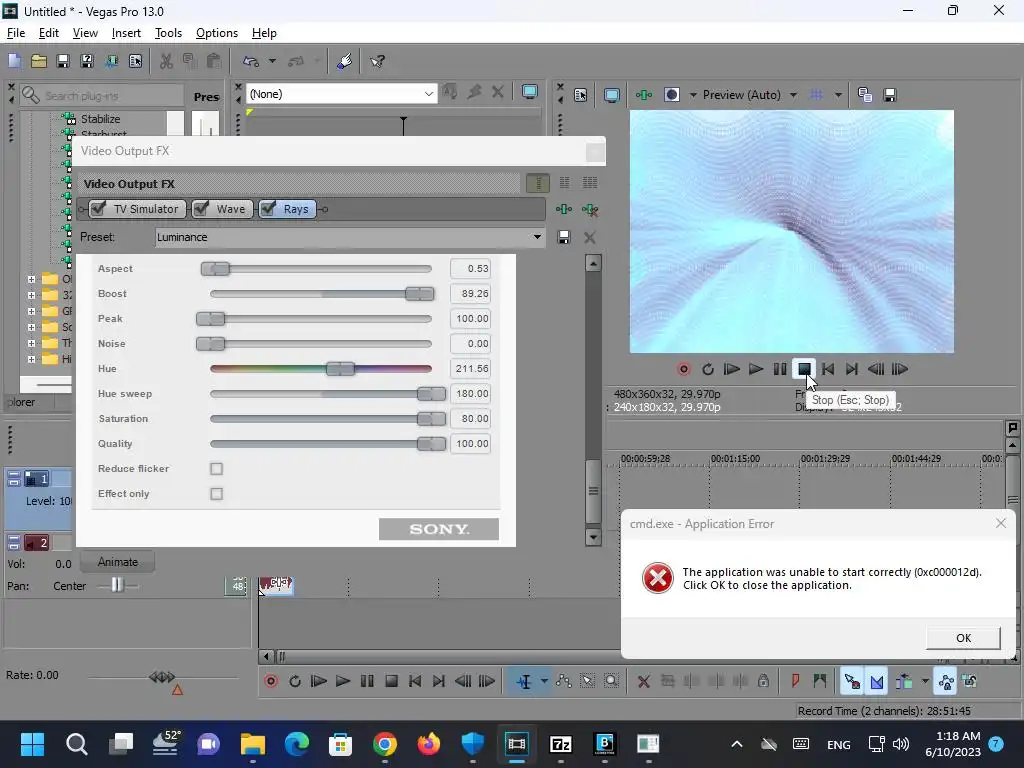Screen dimensions: 1024x768
Task: Disable the TV Simulator effect checkbox
Action: point(98,208)
